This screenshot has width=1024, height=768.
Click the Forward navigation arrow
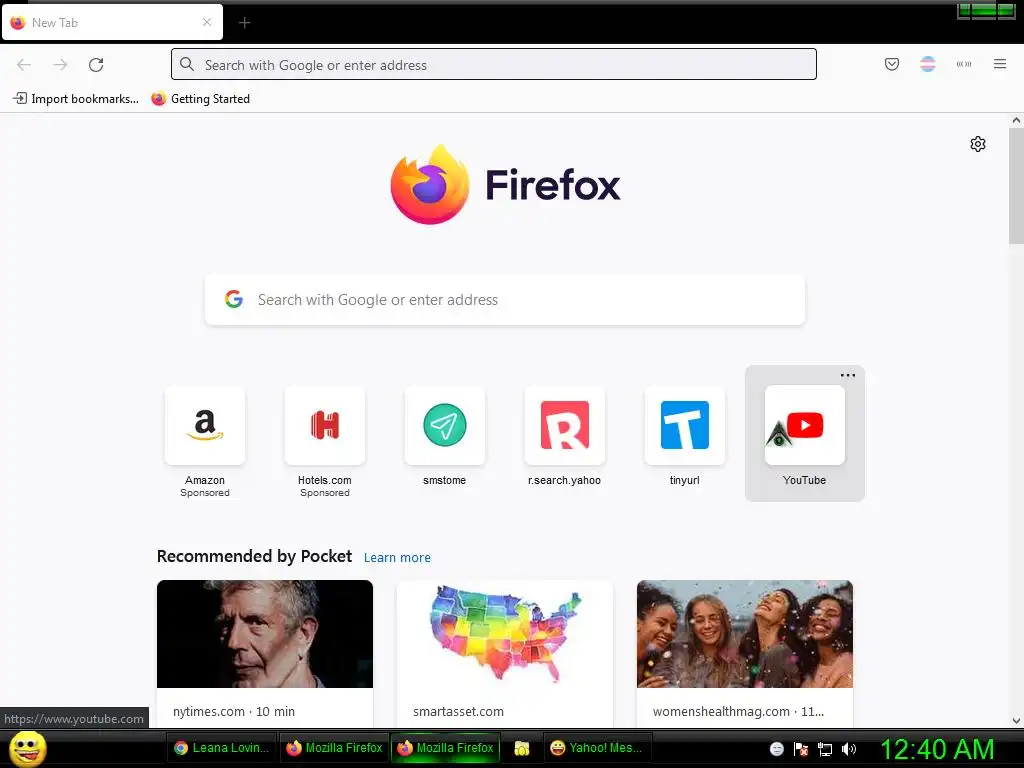60,65
